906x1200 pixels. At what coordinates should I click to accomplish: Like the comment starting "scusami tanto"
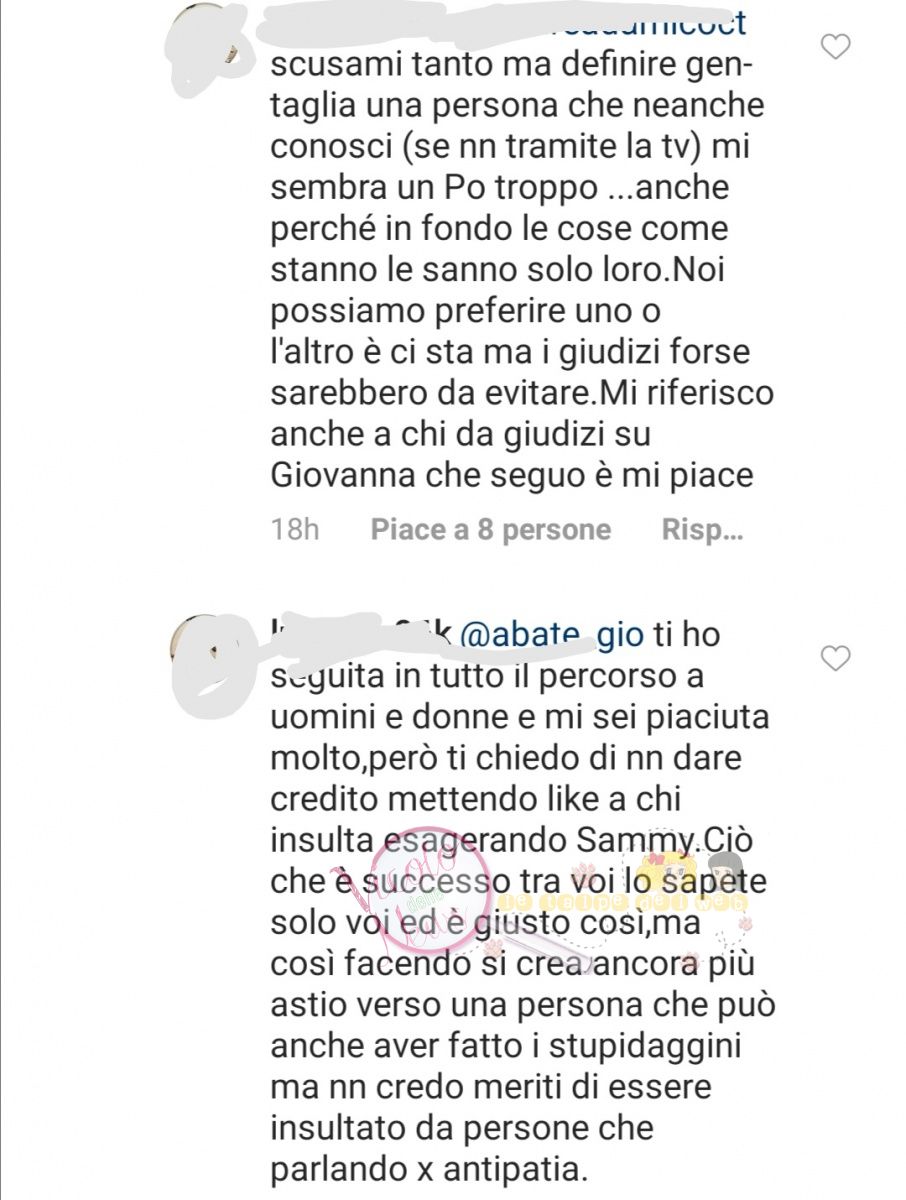835,46
